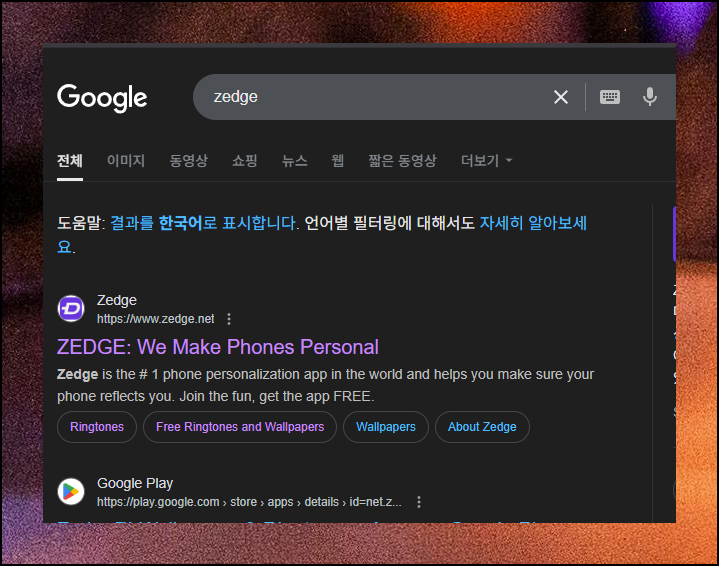Click the About Zedge chip
719x566 pixels.
coord(482,427)
